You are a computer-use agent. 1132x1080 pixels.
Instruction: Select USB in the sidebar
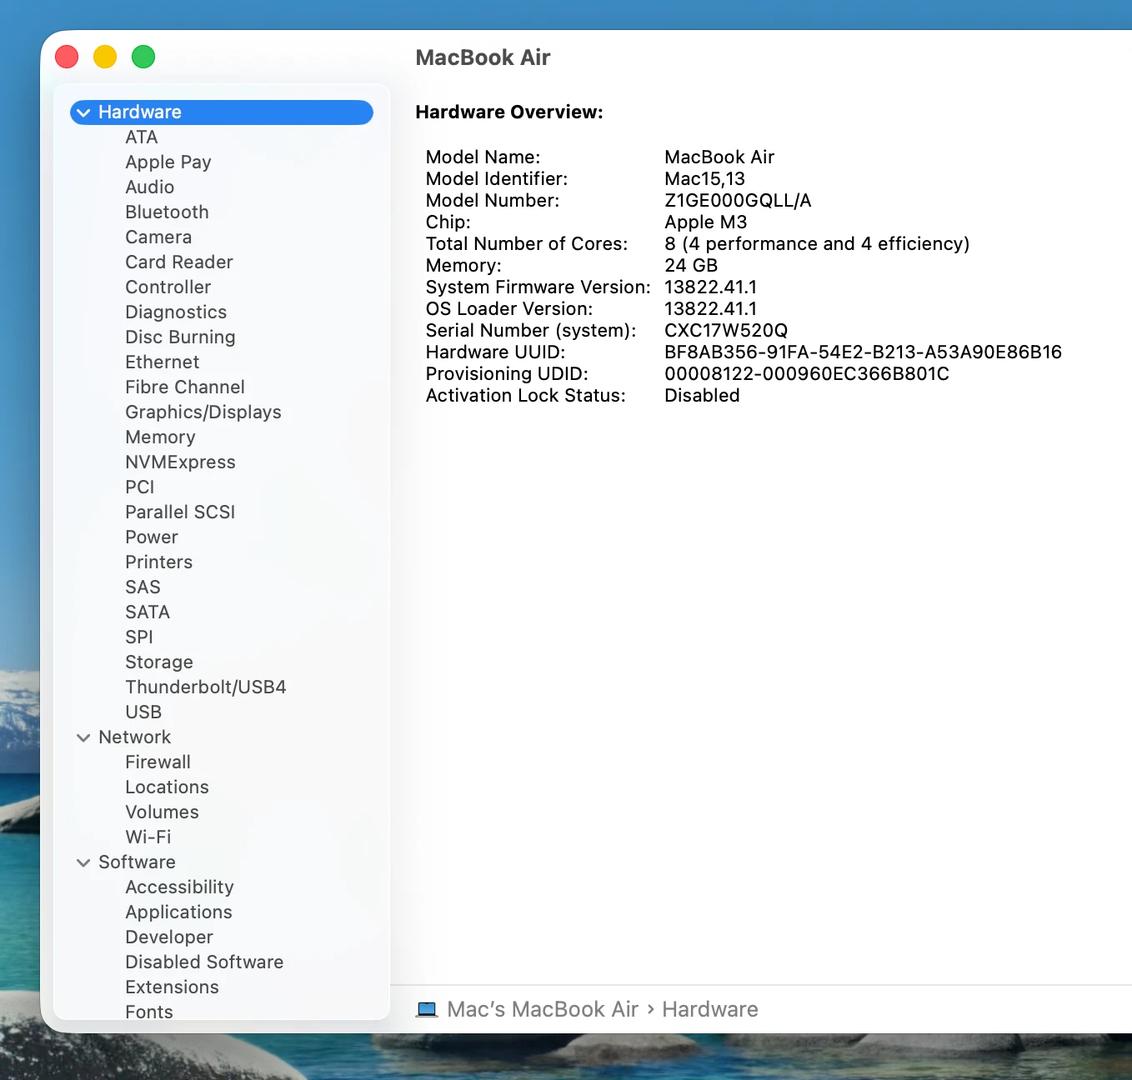(143, 712)
